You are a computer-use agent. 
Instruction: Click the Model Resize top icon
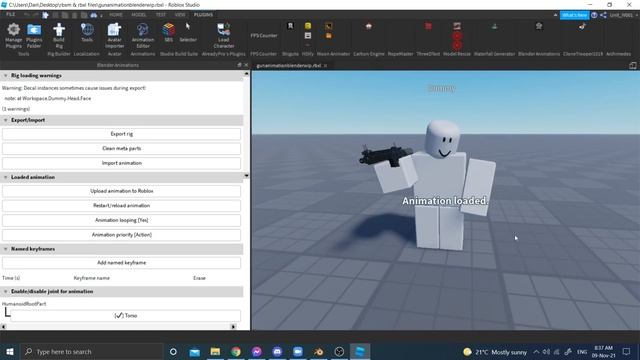(x=457, y=26)
